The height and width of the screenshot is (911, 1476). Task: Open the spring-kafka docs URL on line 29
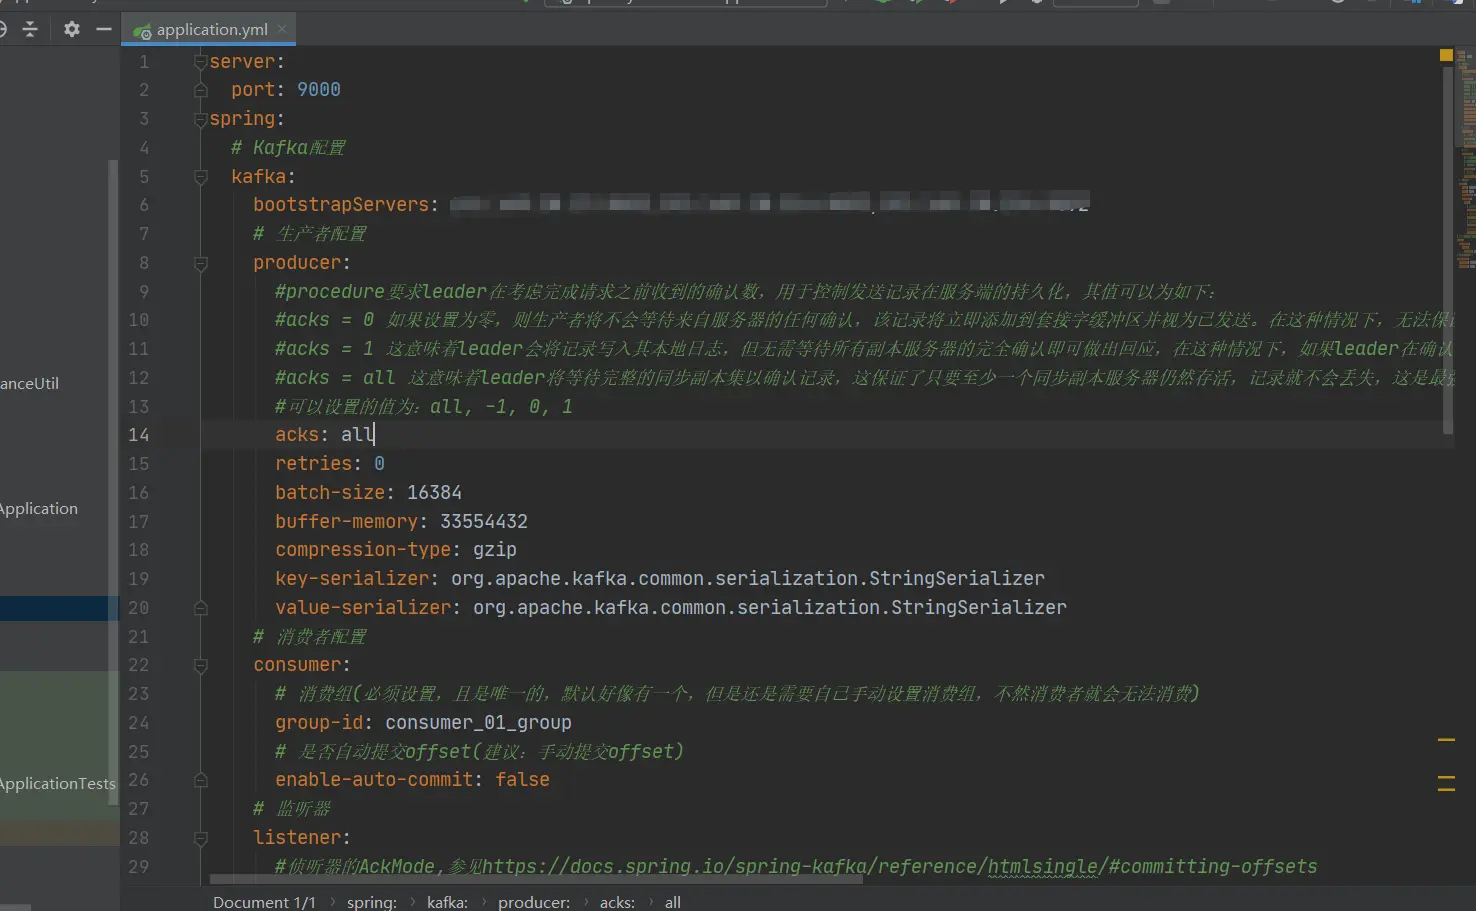[x=899, y=867]
